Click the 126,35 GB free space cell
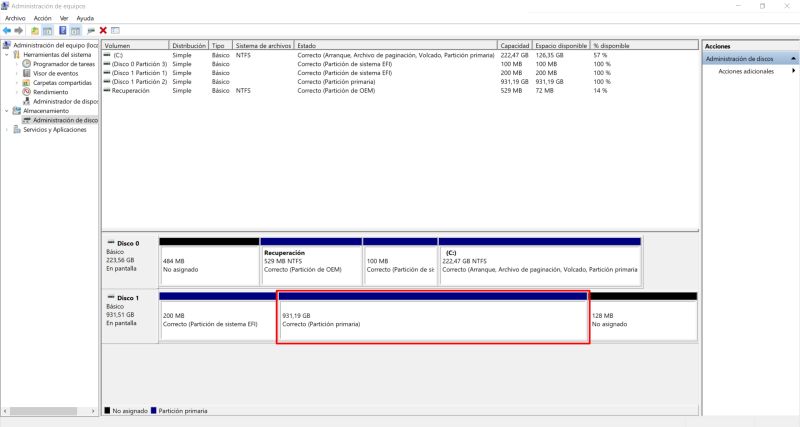Viewport: 800px width, 427px height. (x=549, y=55)
